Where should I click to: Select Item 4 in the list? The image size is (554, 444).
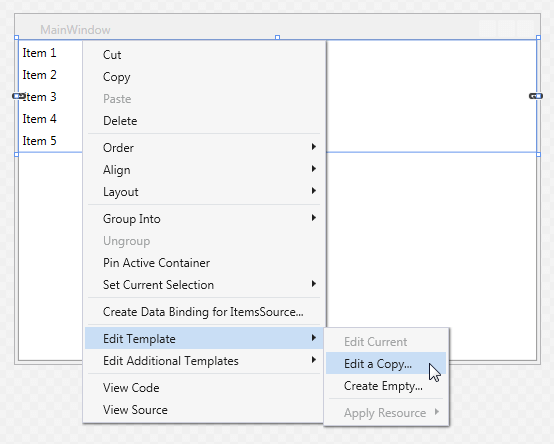40,119
